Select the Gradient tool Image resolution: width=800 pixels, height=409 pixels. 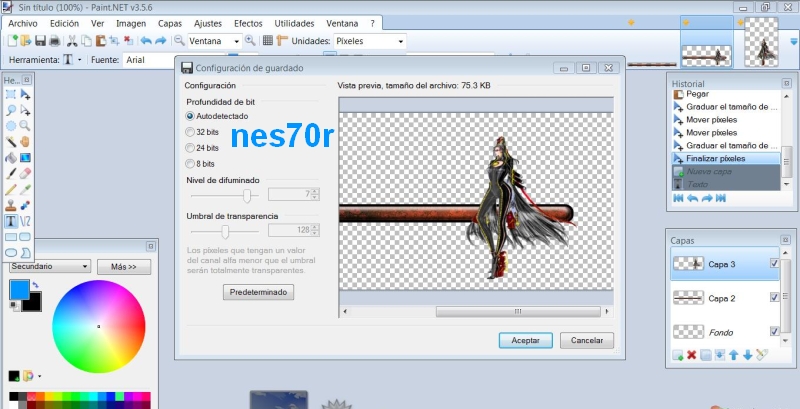25,158
